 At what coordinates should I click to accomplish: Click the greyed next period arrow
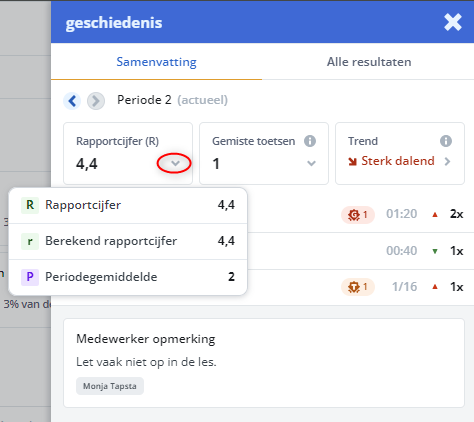coord(96,100)
